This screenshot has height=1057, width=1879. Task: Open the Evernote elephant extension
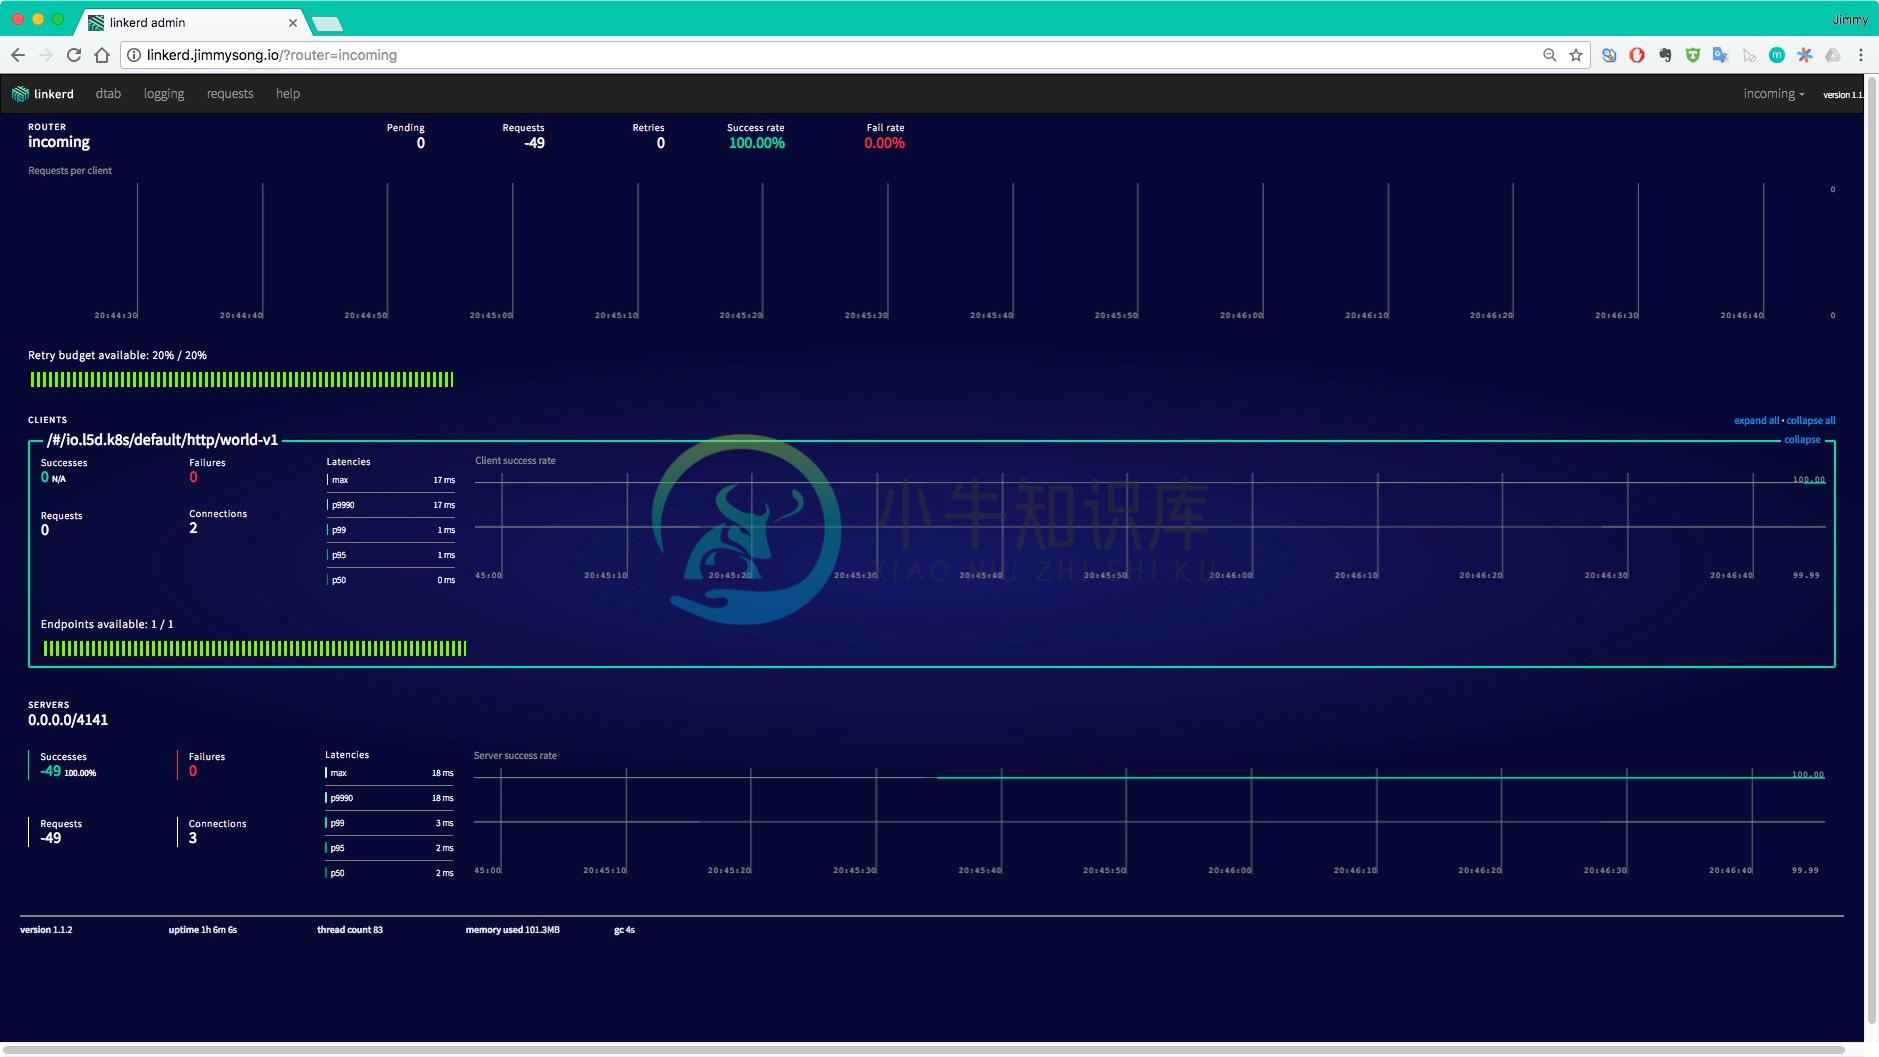(1665, 55)
